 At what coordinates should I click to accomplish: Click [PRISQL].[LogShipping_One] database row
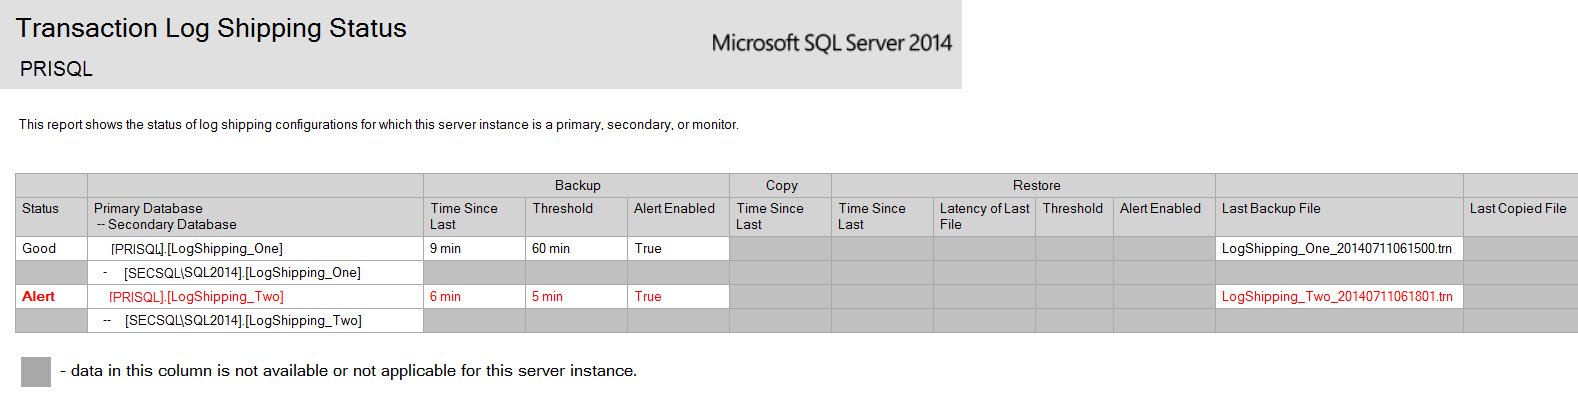pos(255,248)
